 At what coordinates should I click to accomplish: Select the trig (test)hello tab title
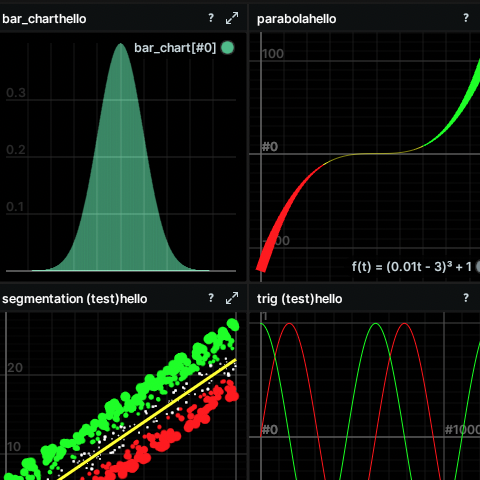(x=299, y=299)
